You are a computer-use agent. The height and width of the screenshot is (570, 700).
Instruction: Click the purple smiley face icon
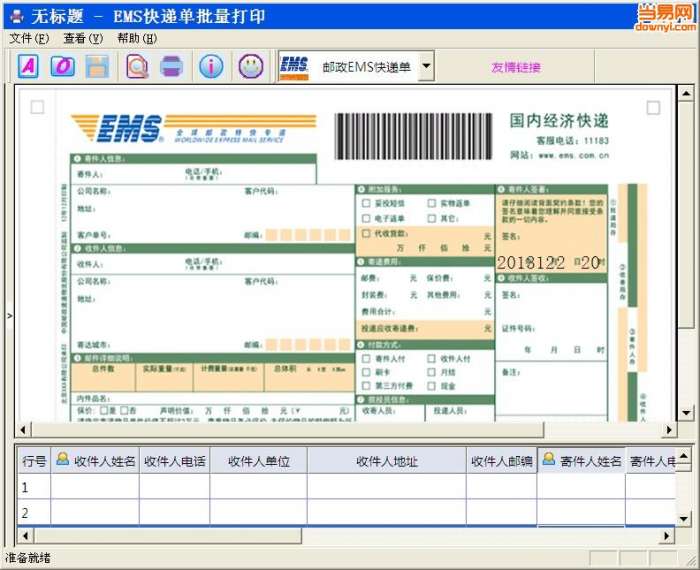click(x=251, y=67)
